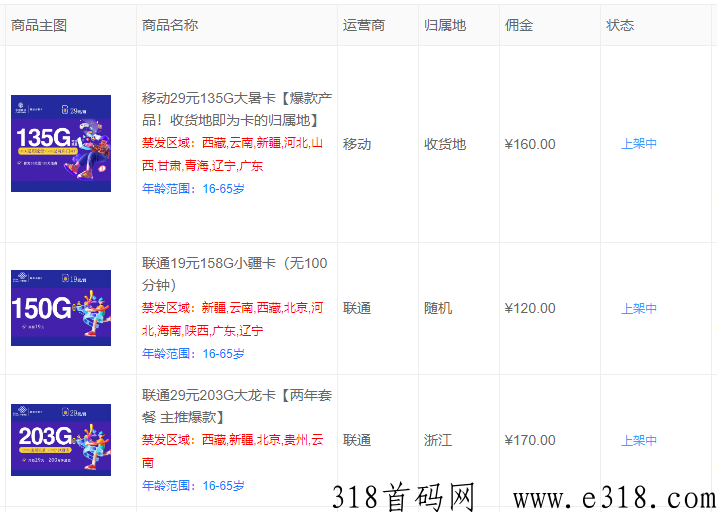Click restricted regions text of 135G大暑卡
The width and height of the screenshot is (717, 512).
233,155
